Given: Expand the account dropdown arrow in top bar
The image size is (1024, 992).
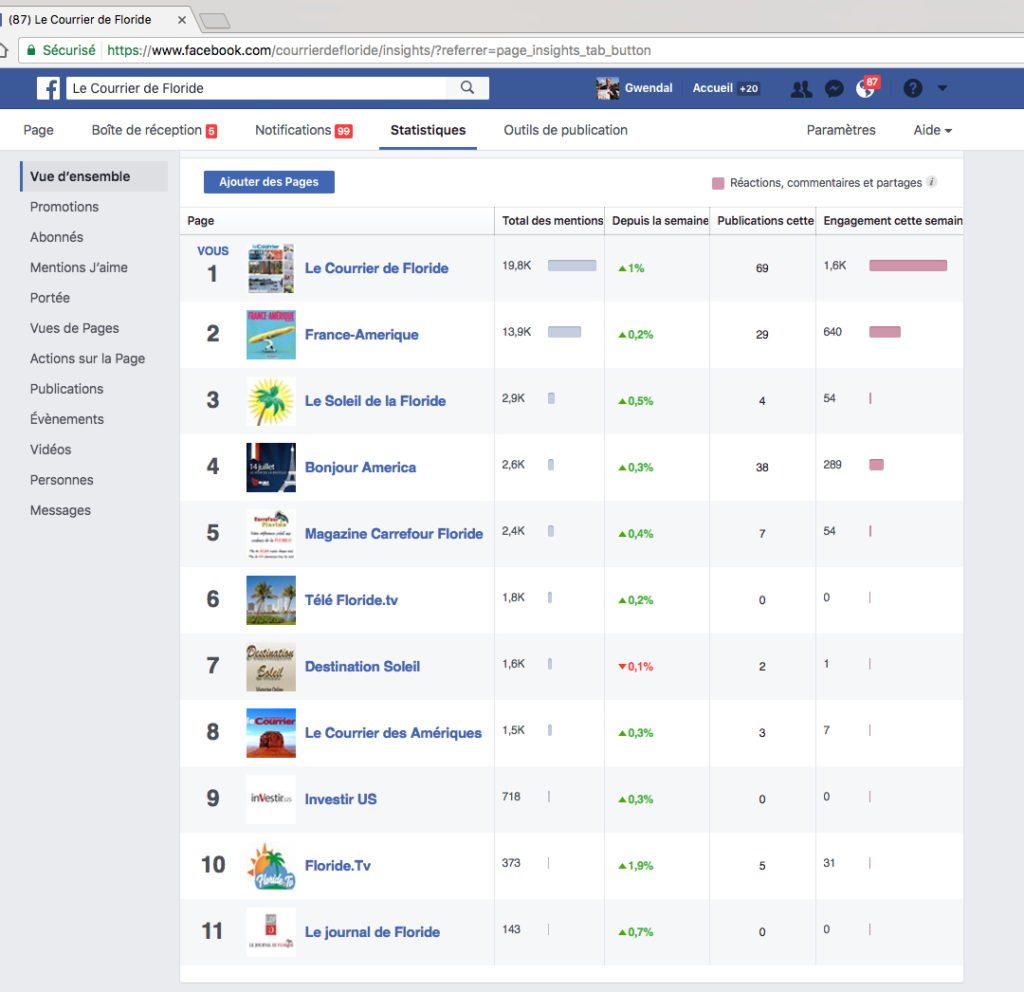Looking at the screenshot, I should click(x=942, y=88).
